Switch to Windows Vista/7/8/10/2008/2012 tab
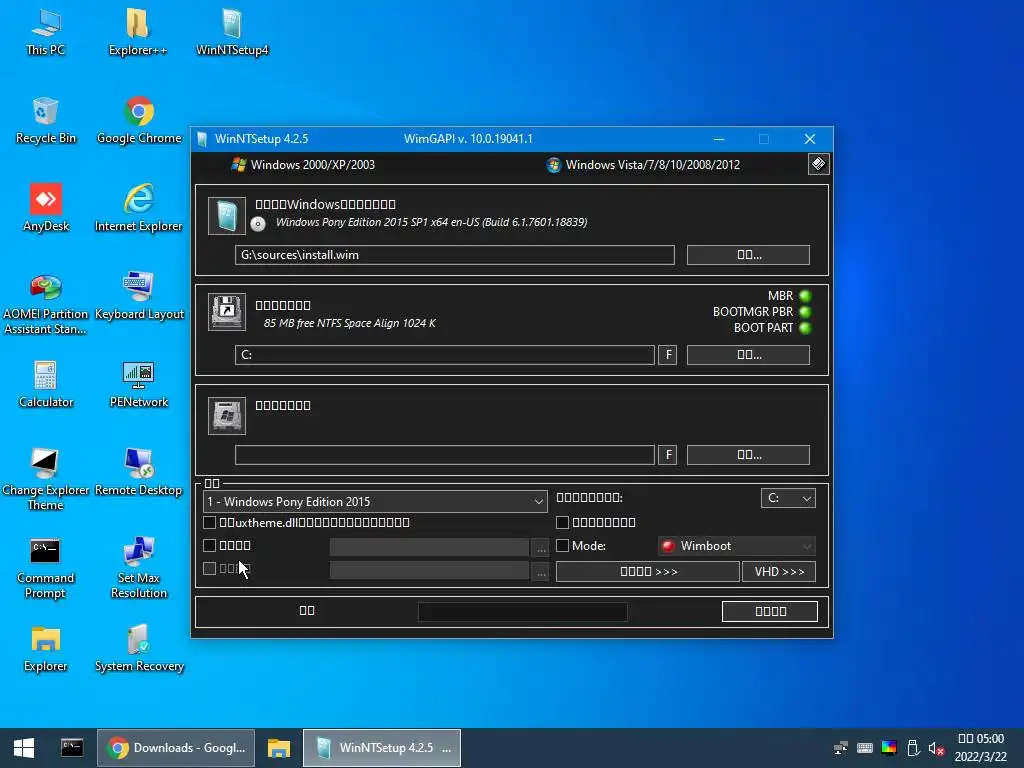 [x=643, y=165]
